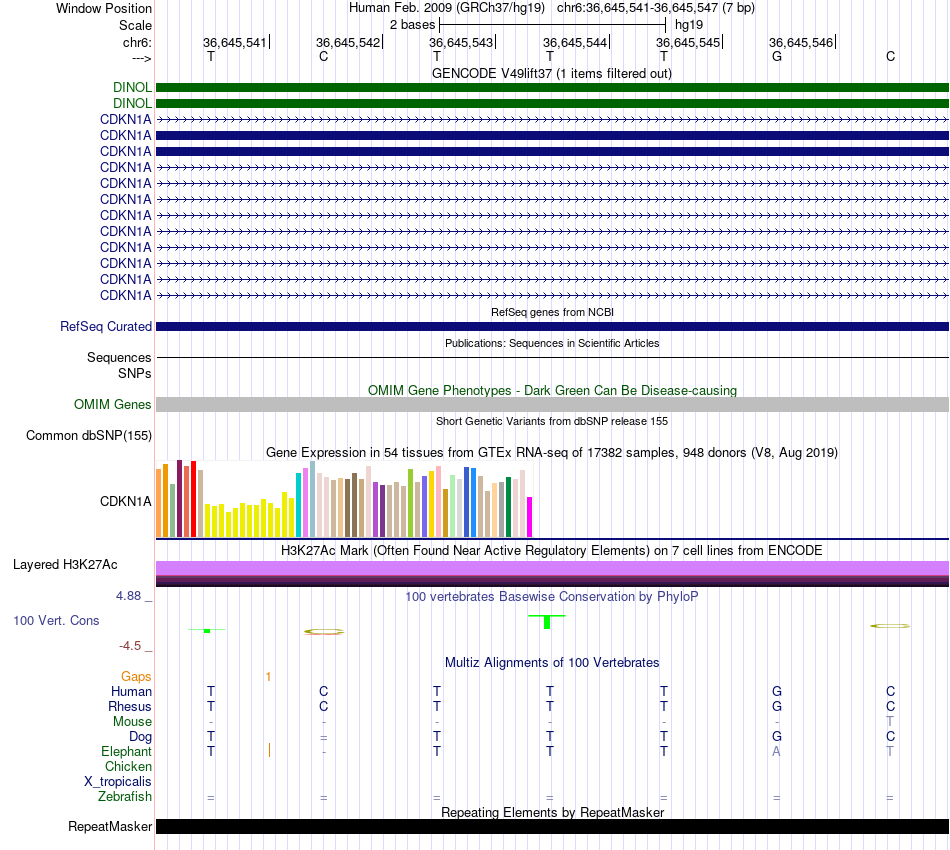This screenshot has height=850, width=950.
Task: Click the GTEx CDKN1A expression bar chart
Action: pyautogui.click(x=344, y=499)
